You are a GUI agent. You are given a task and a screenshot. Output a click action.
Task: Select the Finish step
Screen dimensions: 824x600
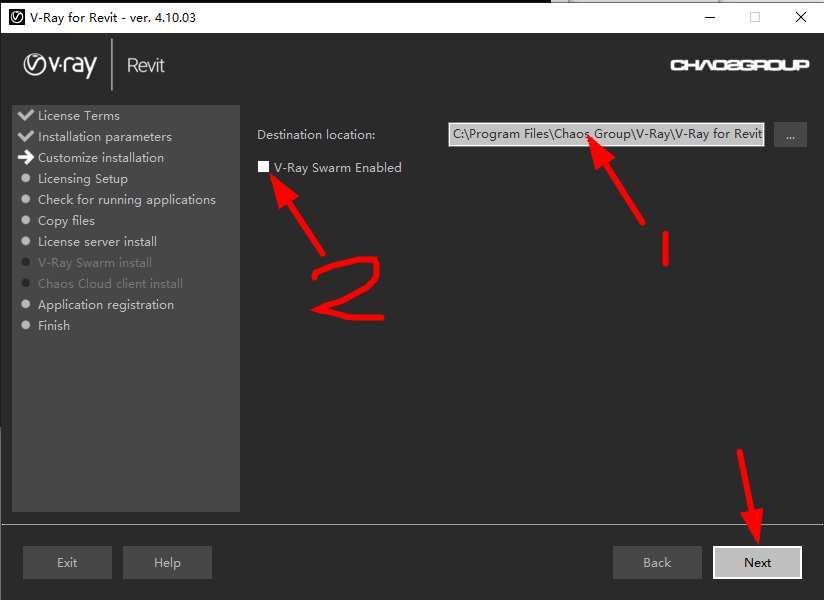[54, 326]
